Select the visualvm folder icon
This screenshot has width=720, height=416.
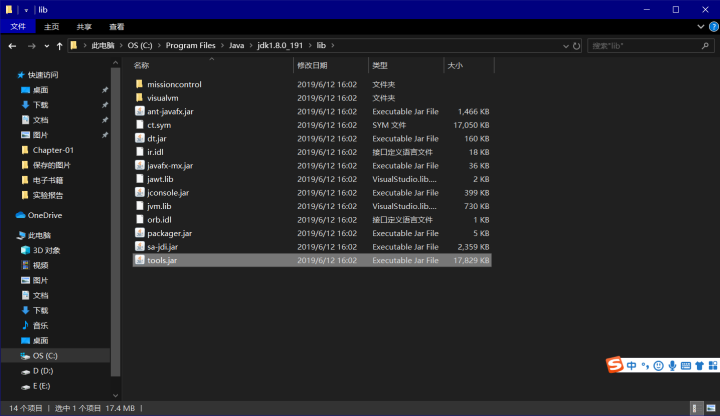(x=140, y=97)
